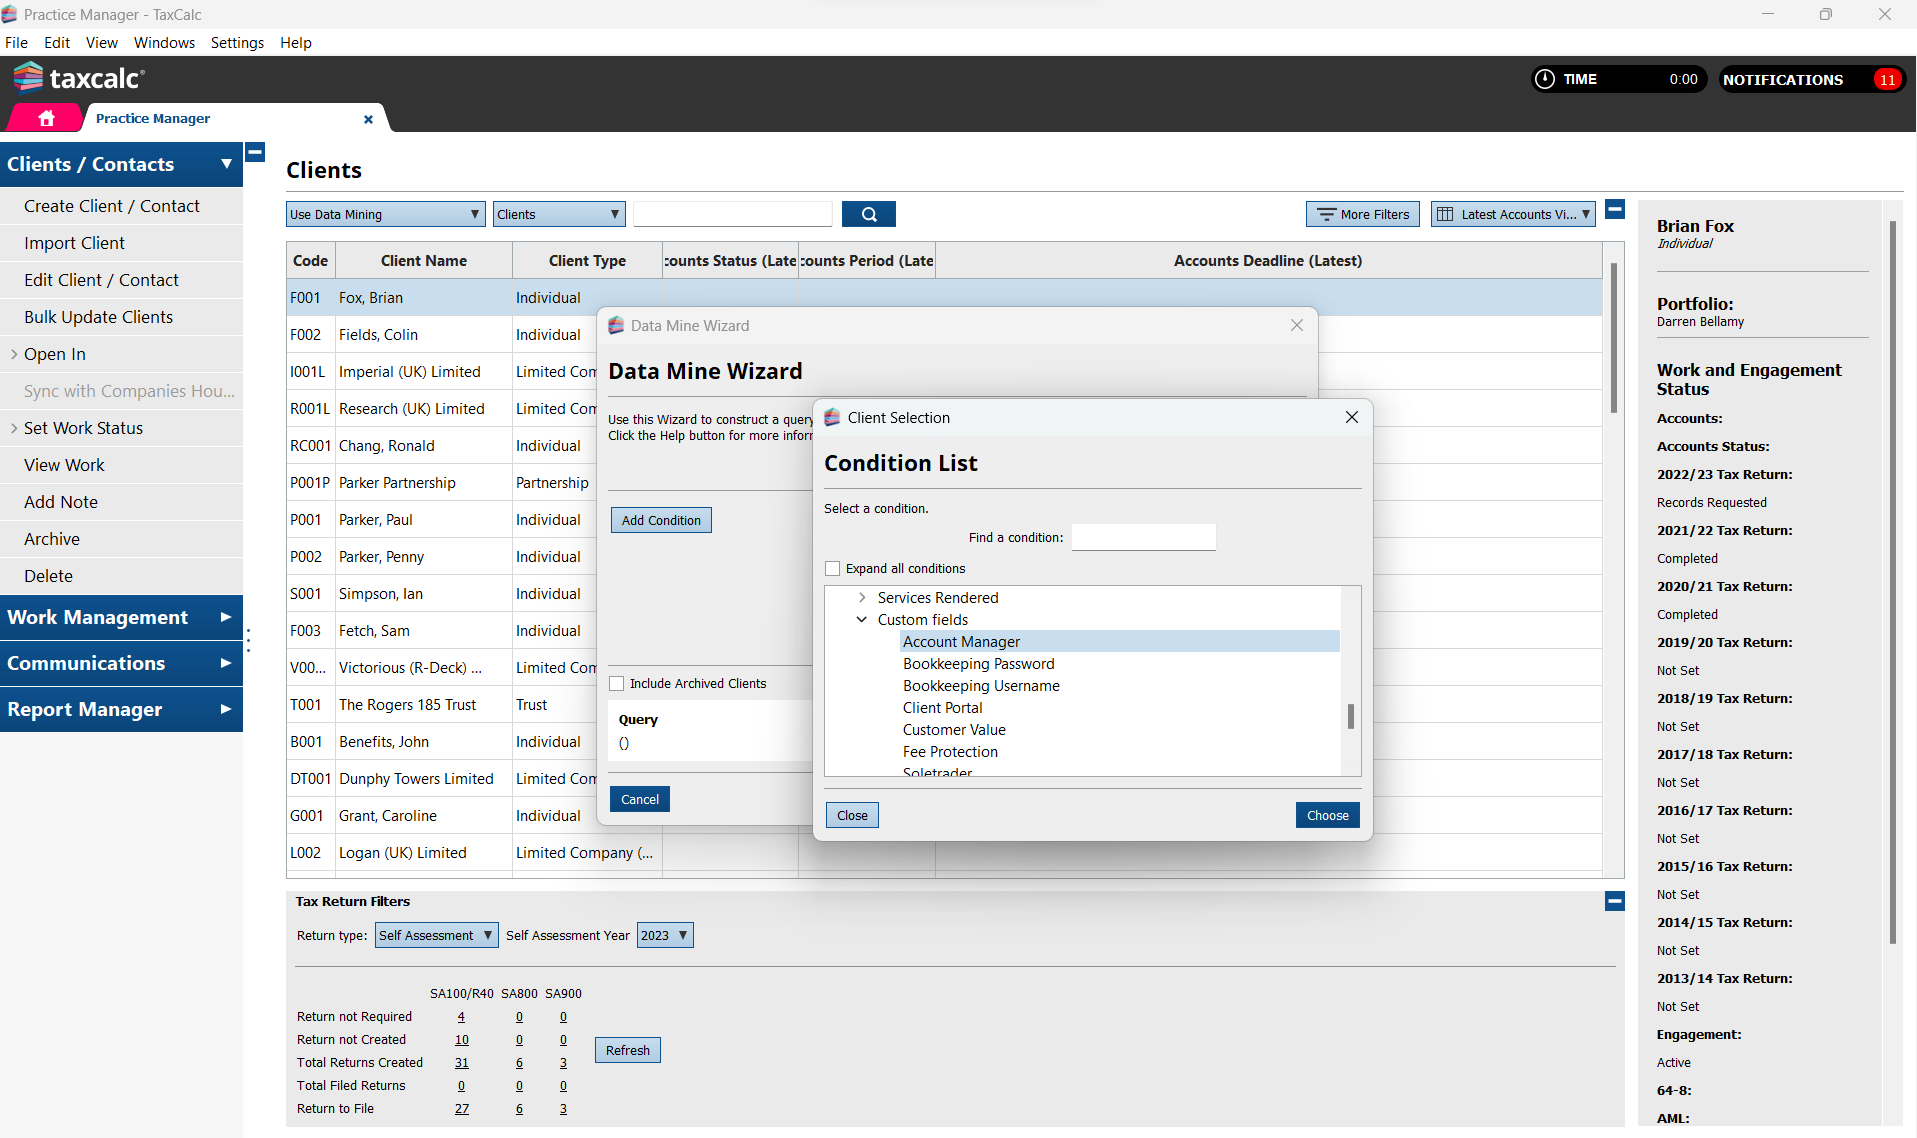Click the magnifier search button

(868, 214)
